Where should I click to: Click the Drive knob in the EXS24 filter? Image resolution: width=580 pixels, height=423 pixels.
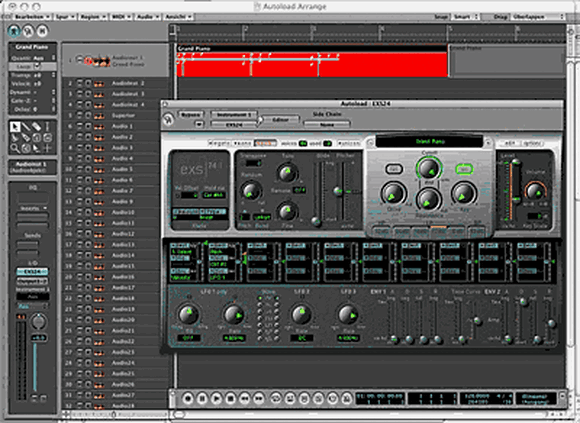[394, 194]
